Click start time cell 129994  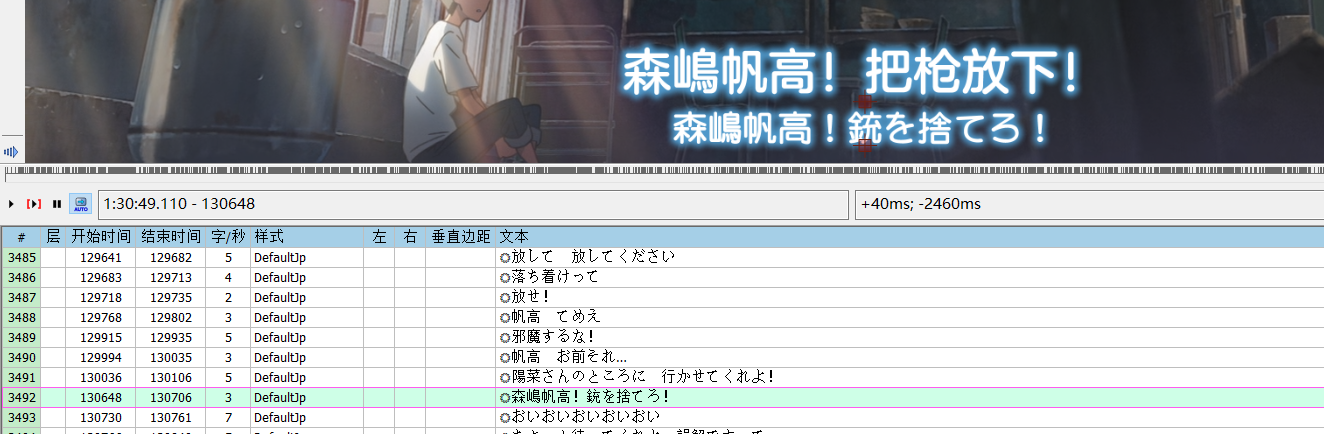coord(101,357)
